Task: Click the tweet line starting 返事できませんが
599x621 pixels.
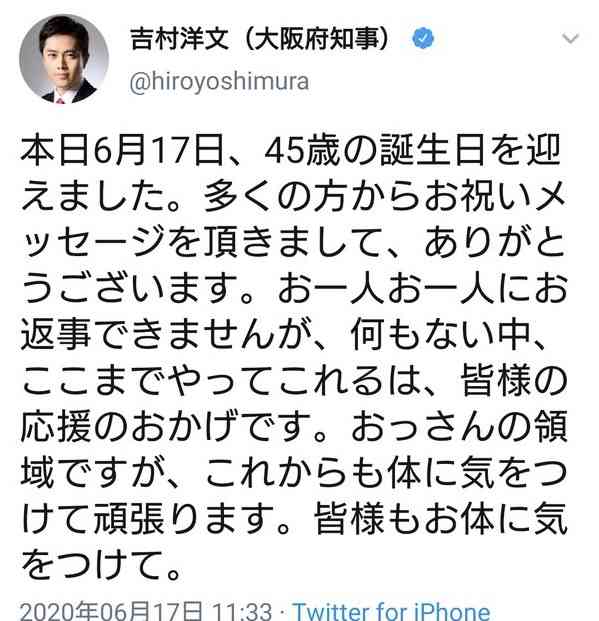Action: pyautogui.click(x=284, y=334)
